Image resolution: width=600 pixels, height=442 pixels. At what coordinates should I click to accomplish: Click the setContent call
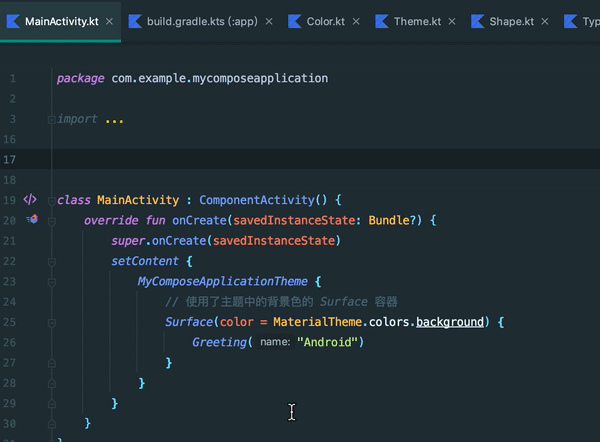coord(145,261)
